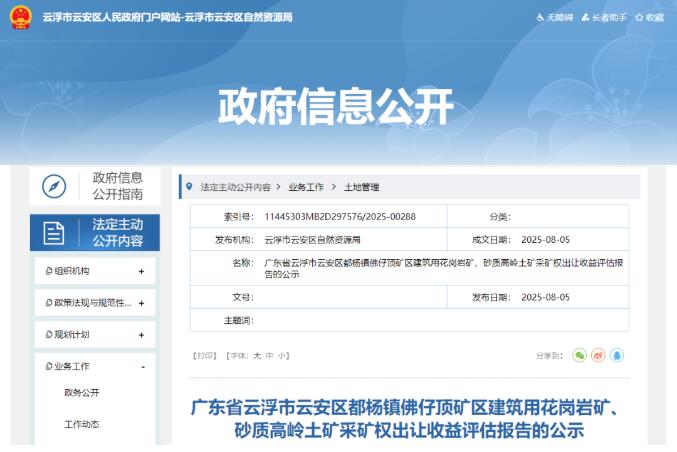
Task: Open 长者助手 elder assistant mode
Action: tap(606, 18)
